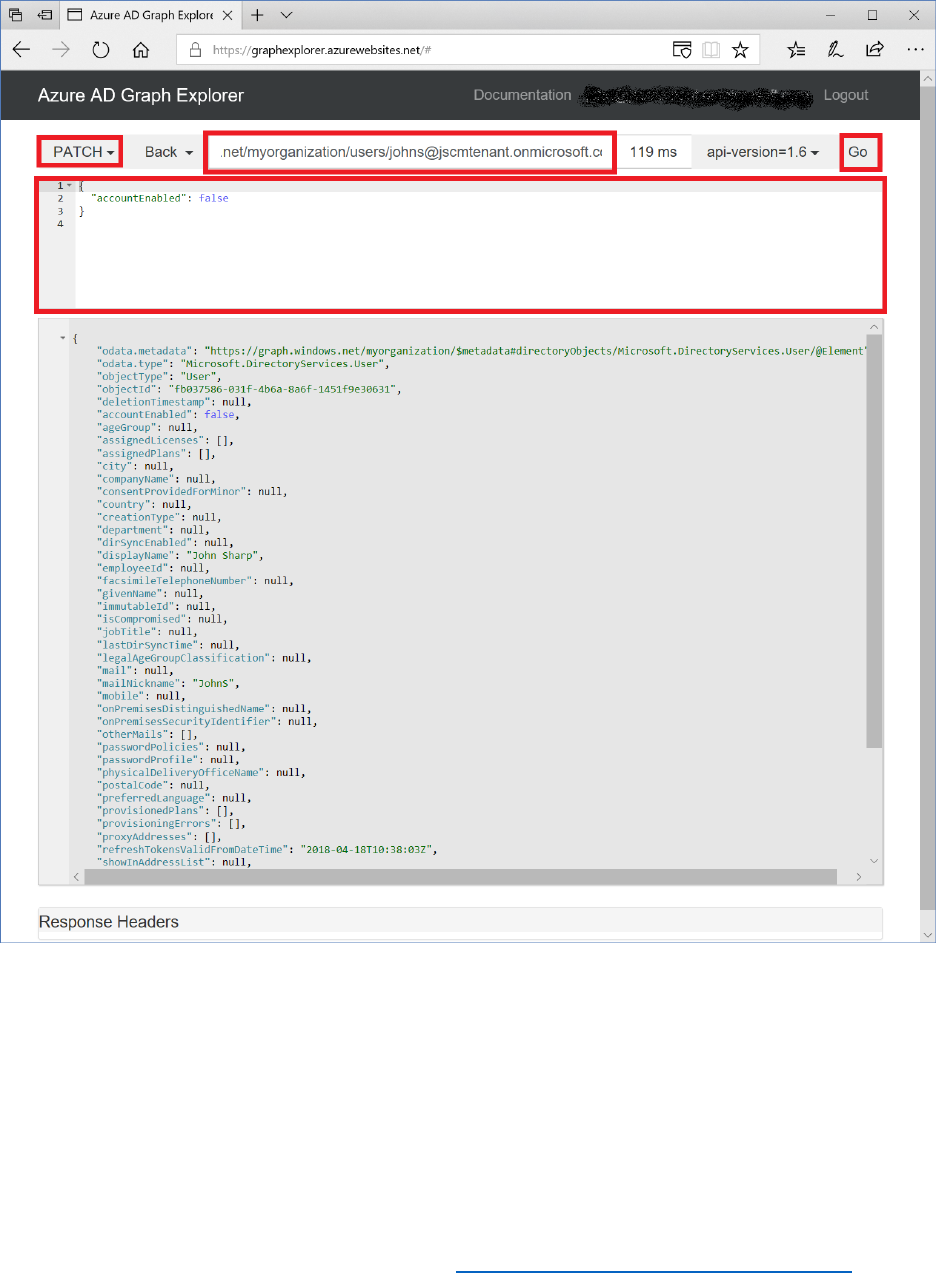This screenshot has height=1273, width=936.
Task: Open the web notes pen icon
Action: [835, 49]
